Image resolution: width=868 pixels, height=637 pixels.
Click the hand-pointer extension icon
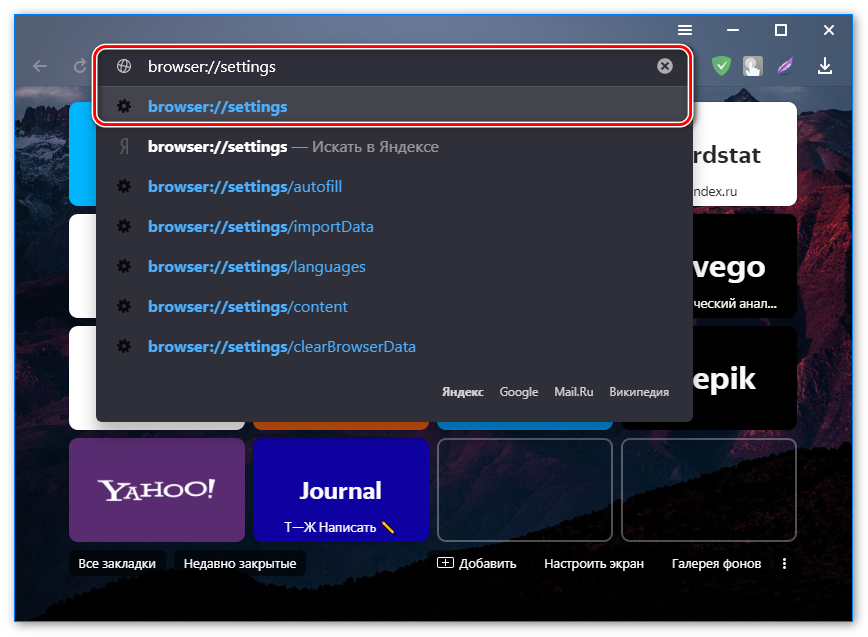(753, 67)
